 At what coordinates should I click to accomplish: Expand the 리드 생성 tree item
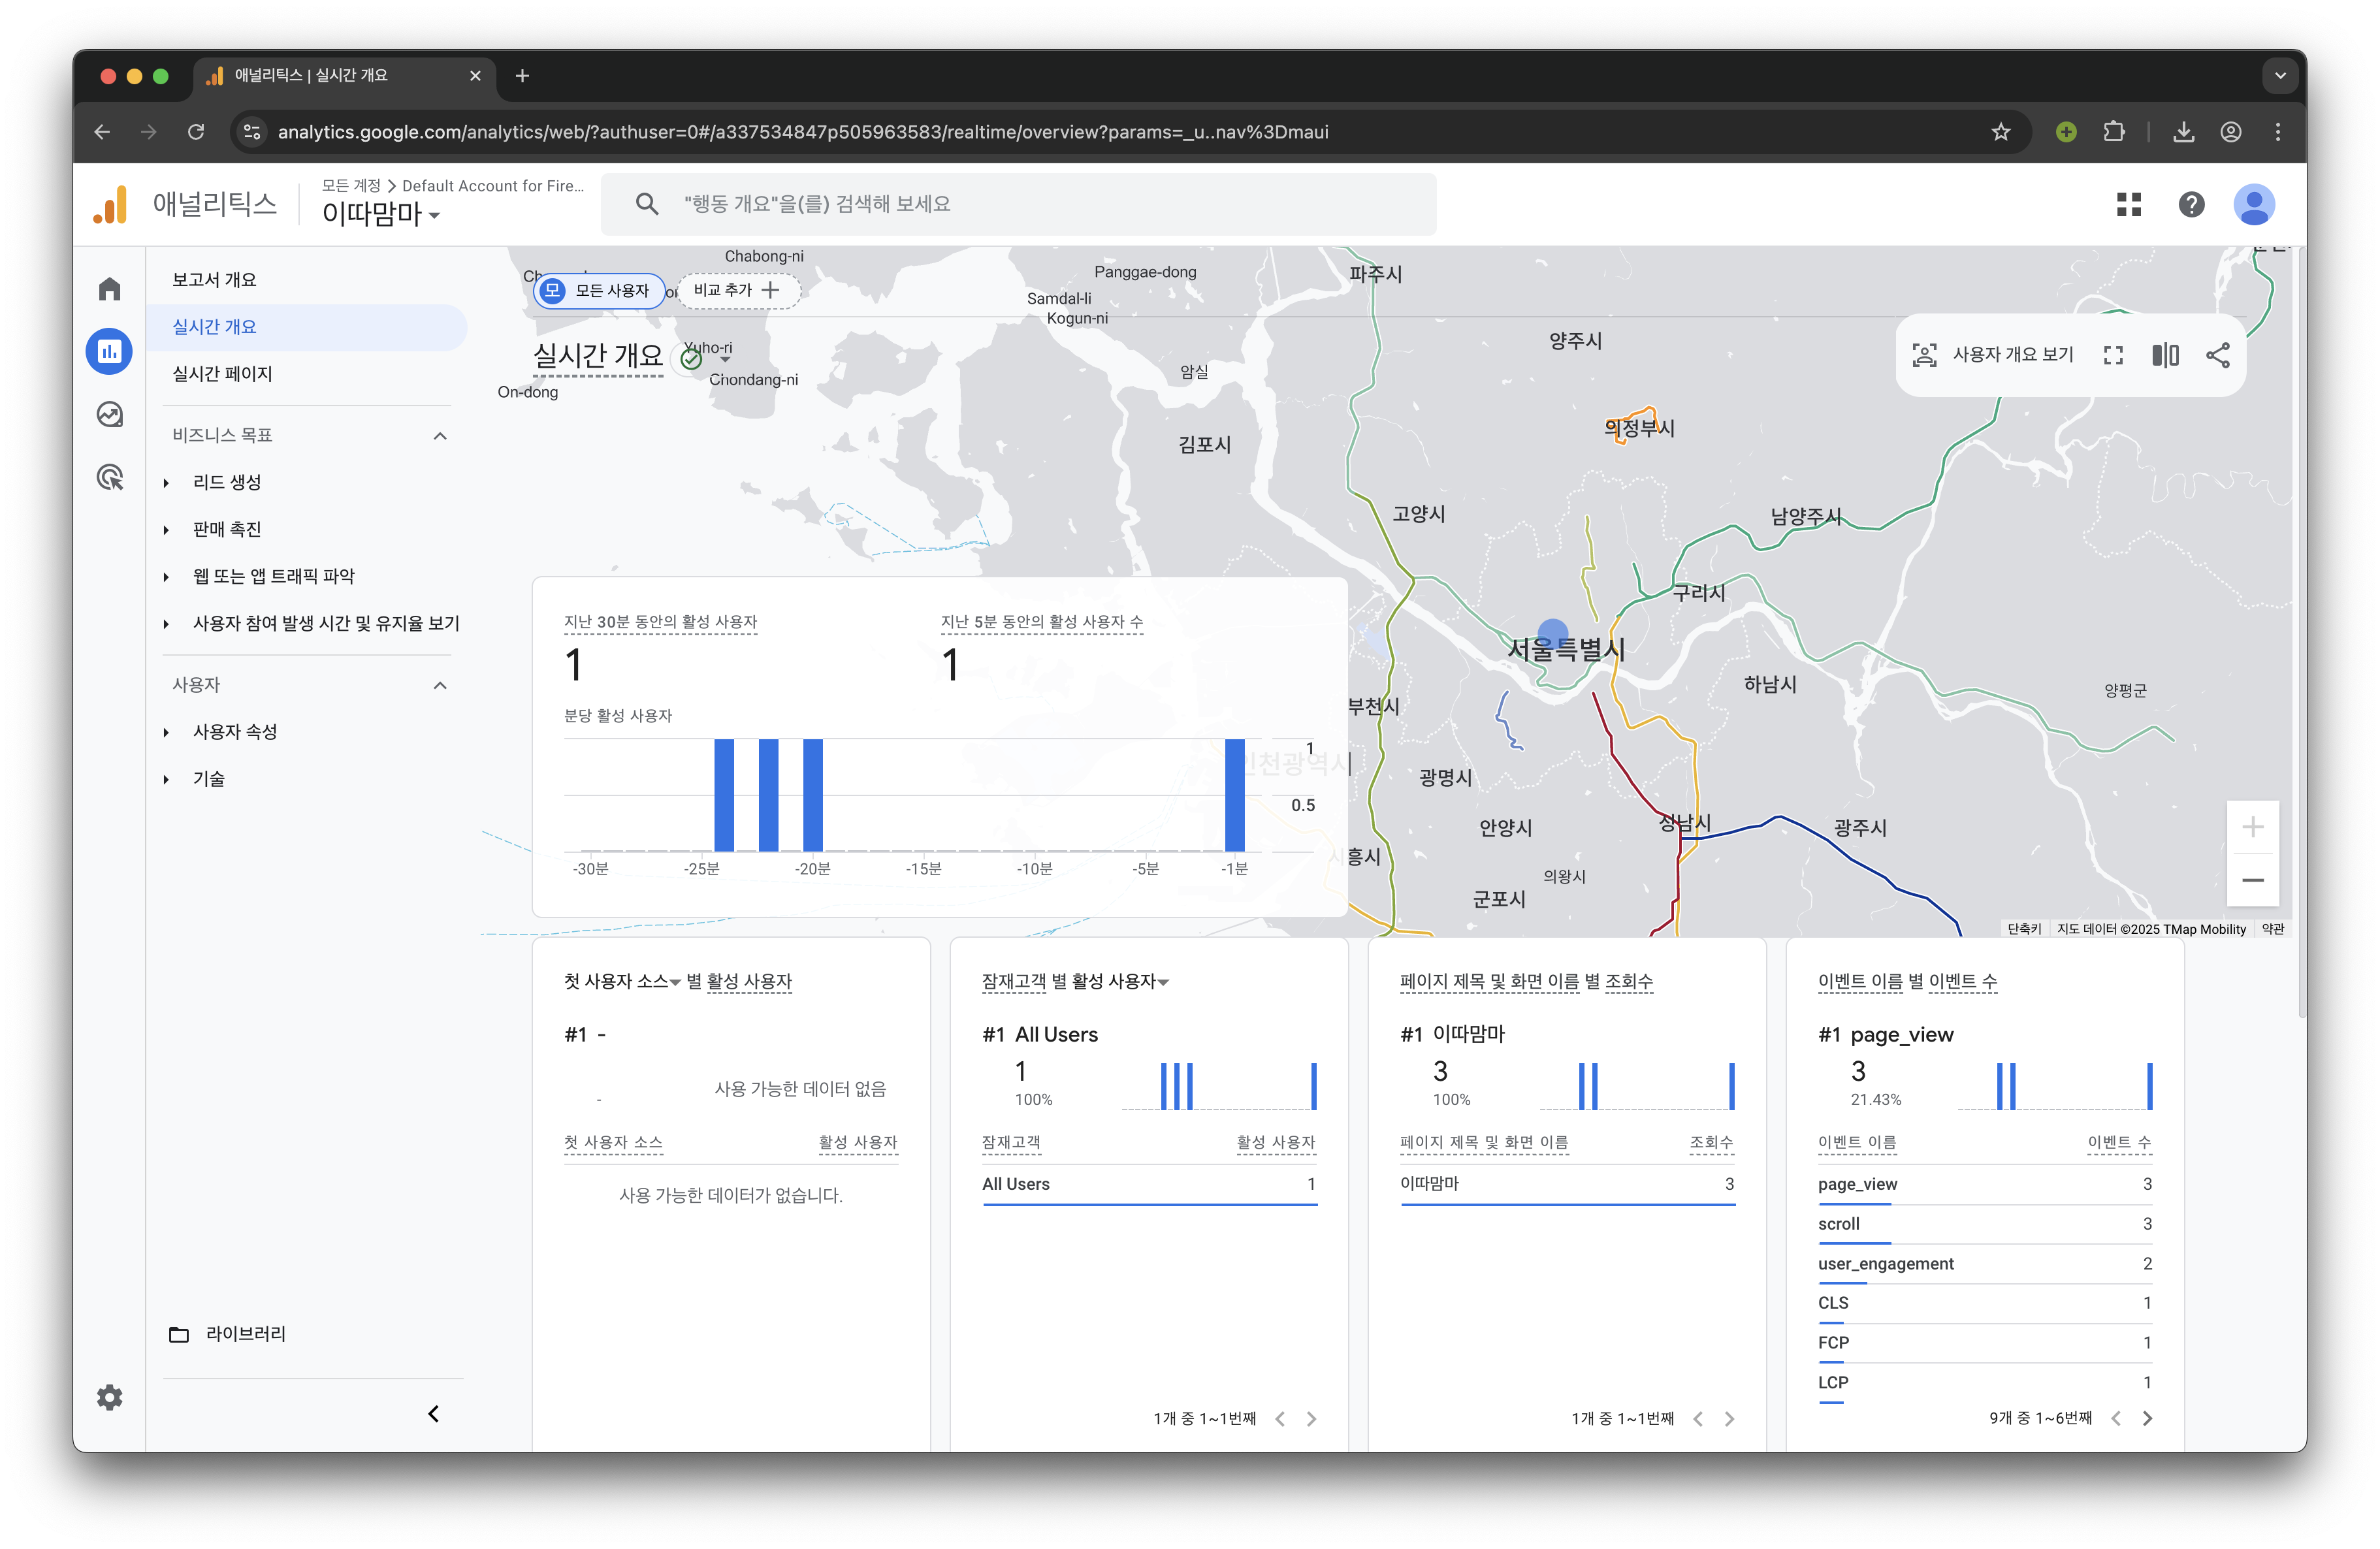(x=167, y=483)
